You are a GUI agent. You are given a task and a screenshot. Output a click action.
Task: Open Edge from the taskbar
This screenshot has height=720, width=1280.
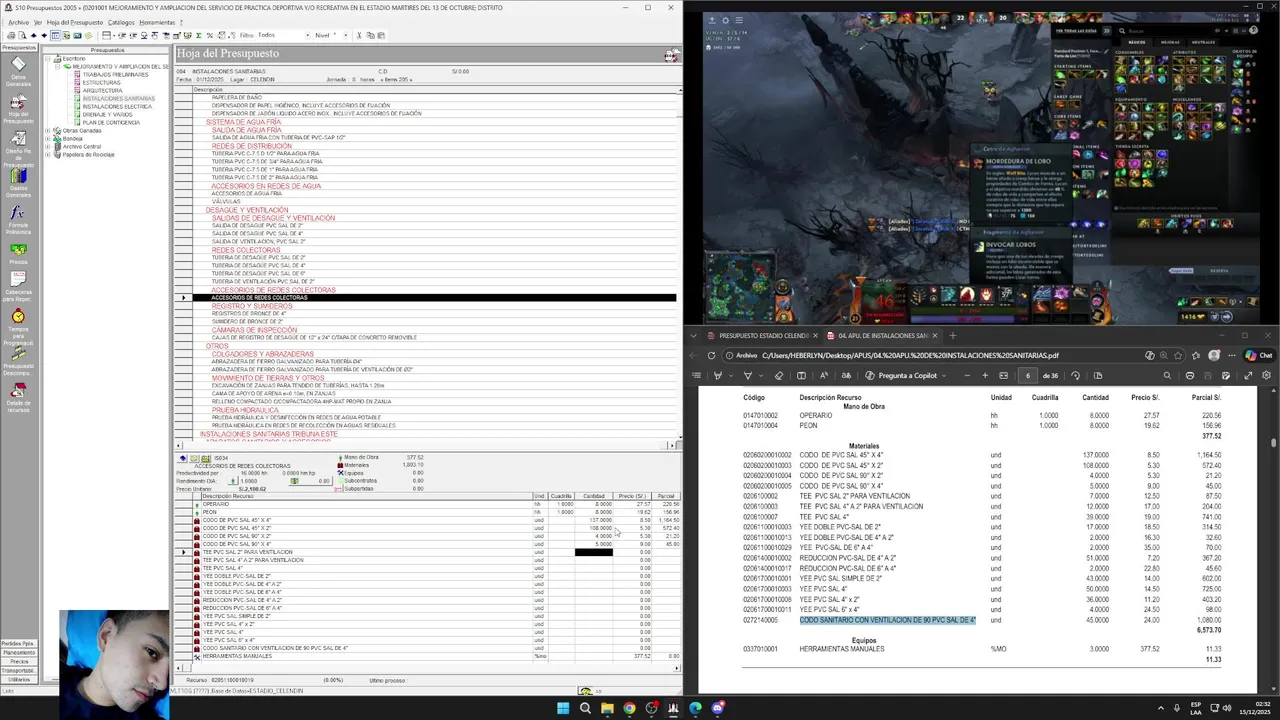point(695,708)
